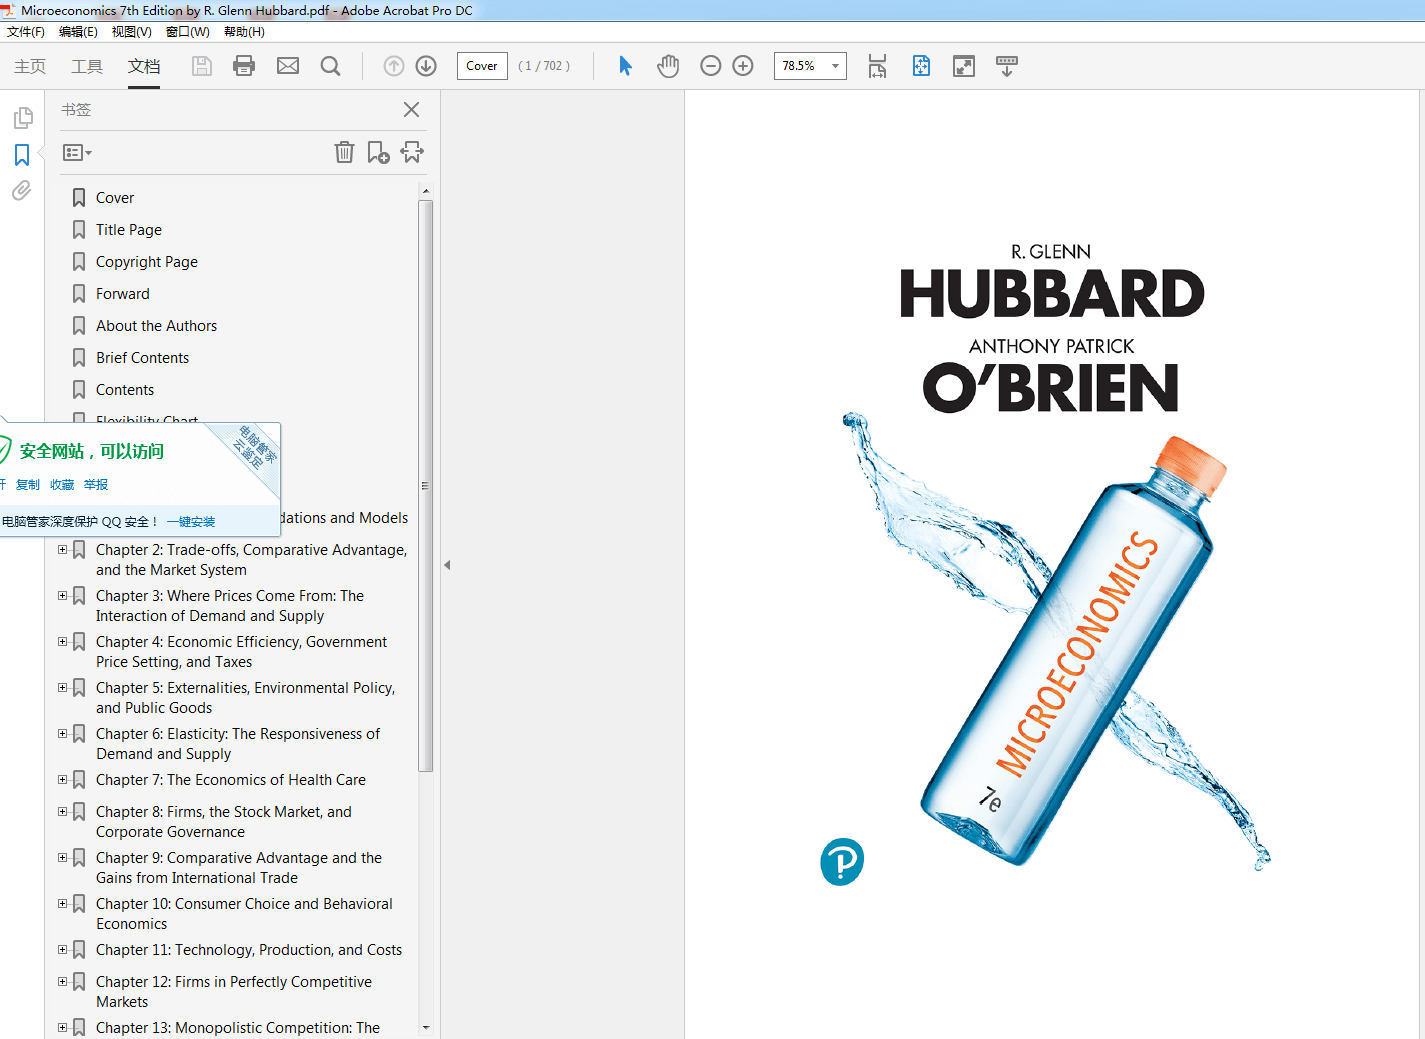
Task: Click the zoom in plus icon
Action: 743,66
